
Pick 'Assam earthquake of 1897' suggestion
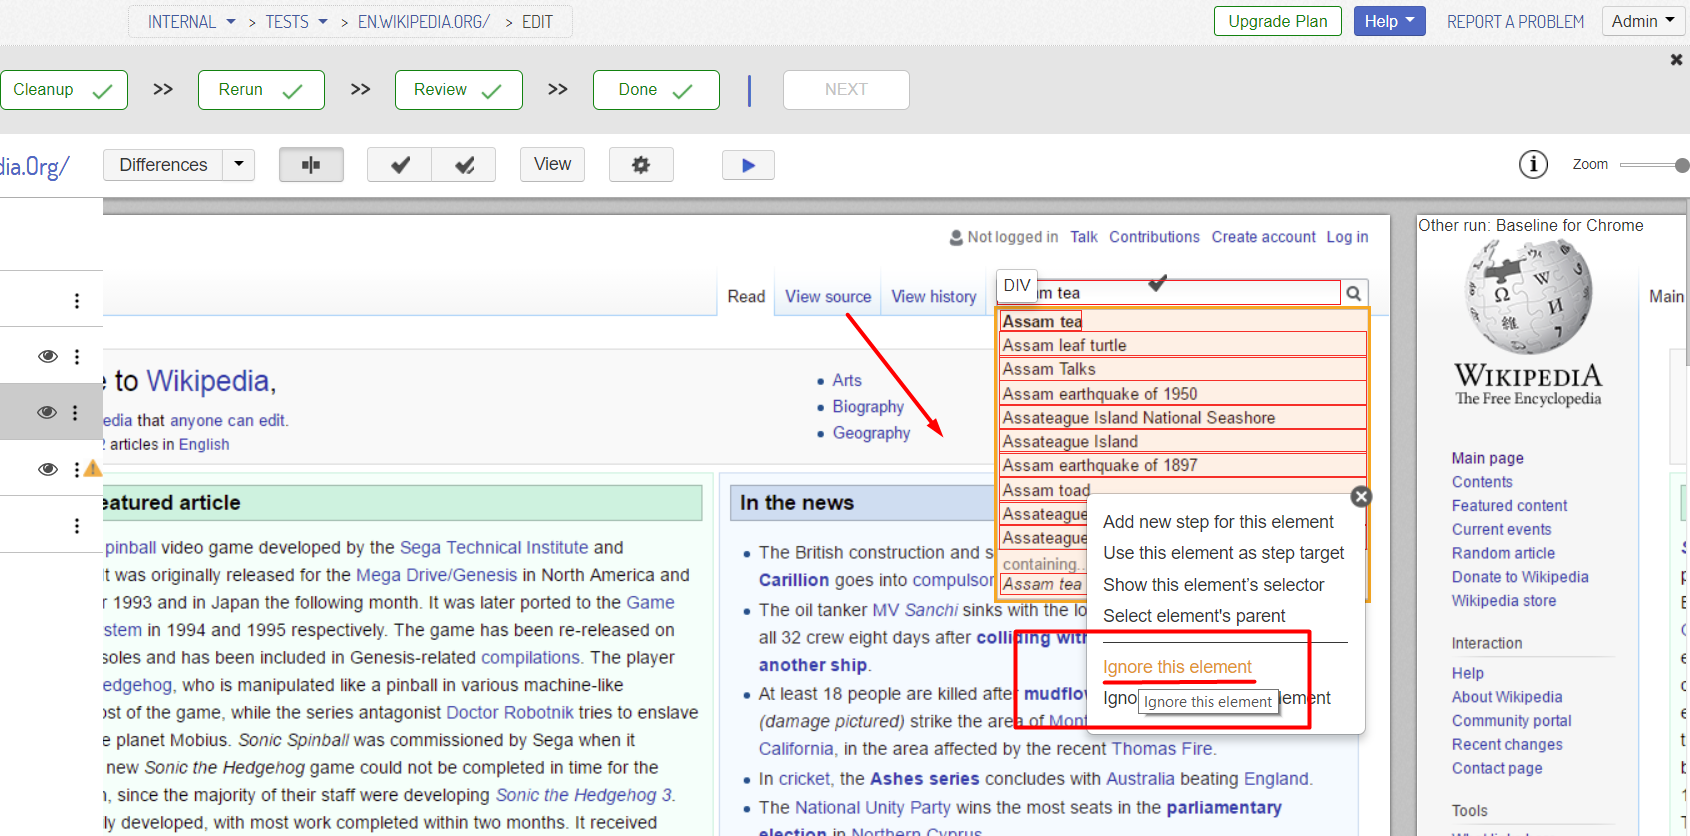(1183, 465)
